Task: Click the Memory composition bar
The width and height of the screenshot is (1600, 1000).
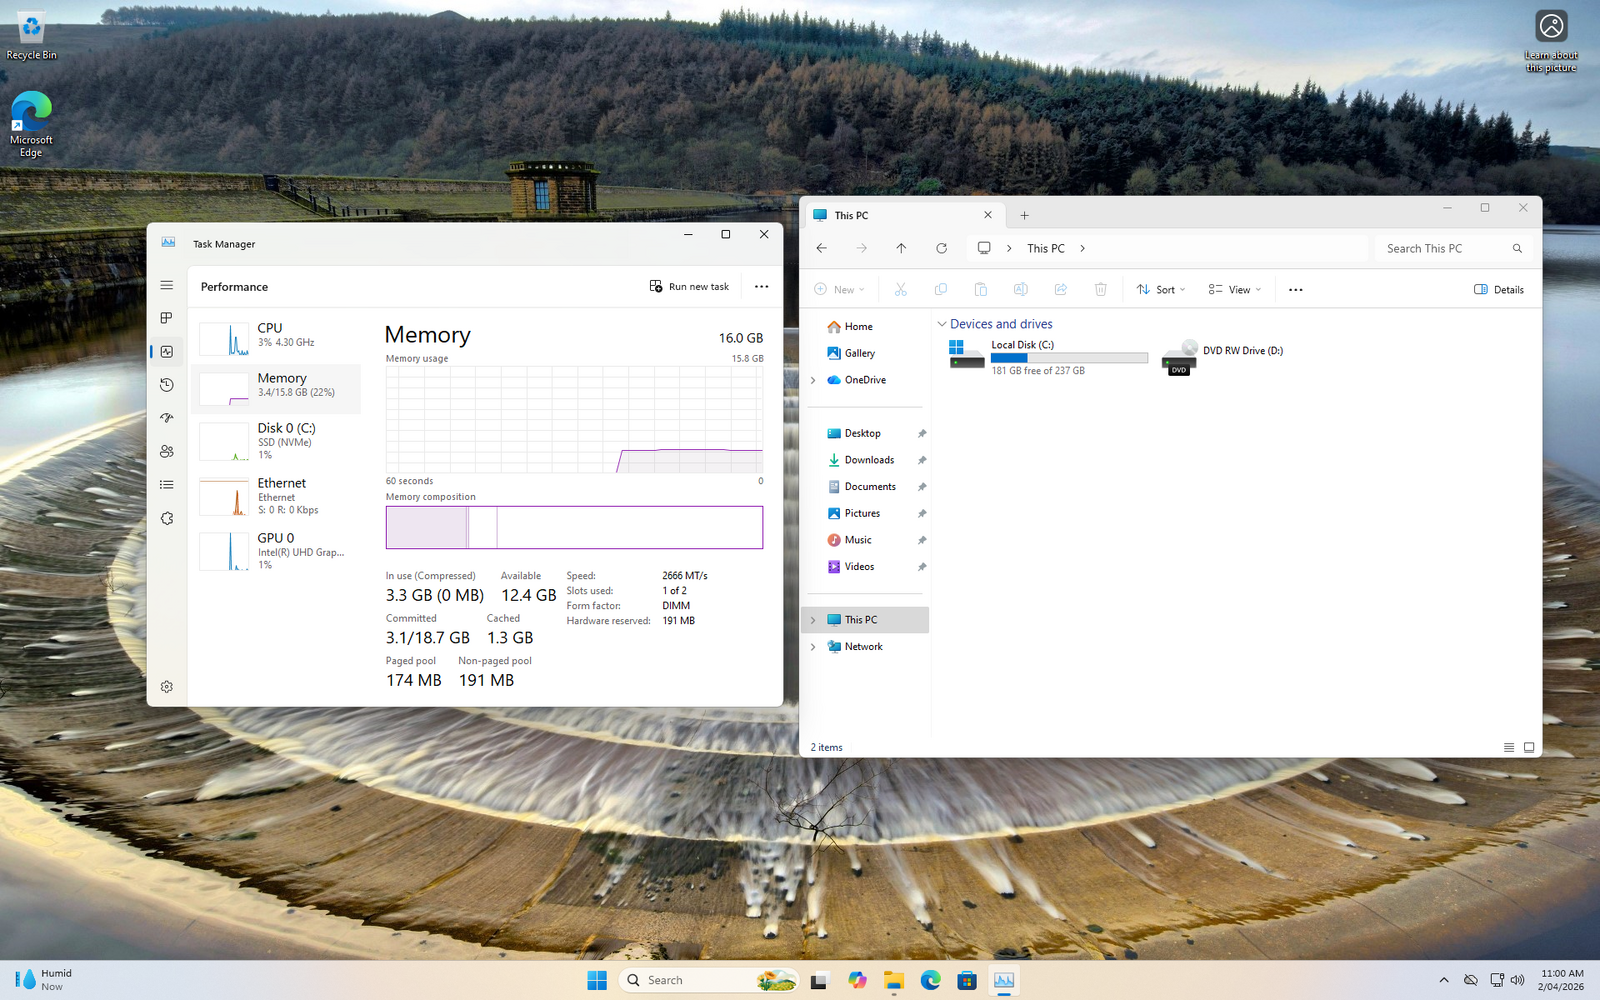Action: click(574, 527)
